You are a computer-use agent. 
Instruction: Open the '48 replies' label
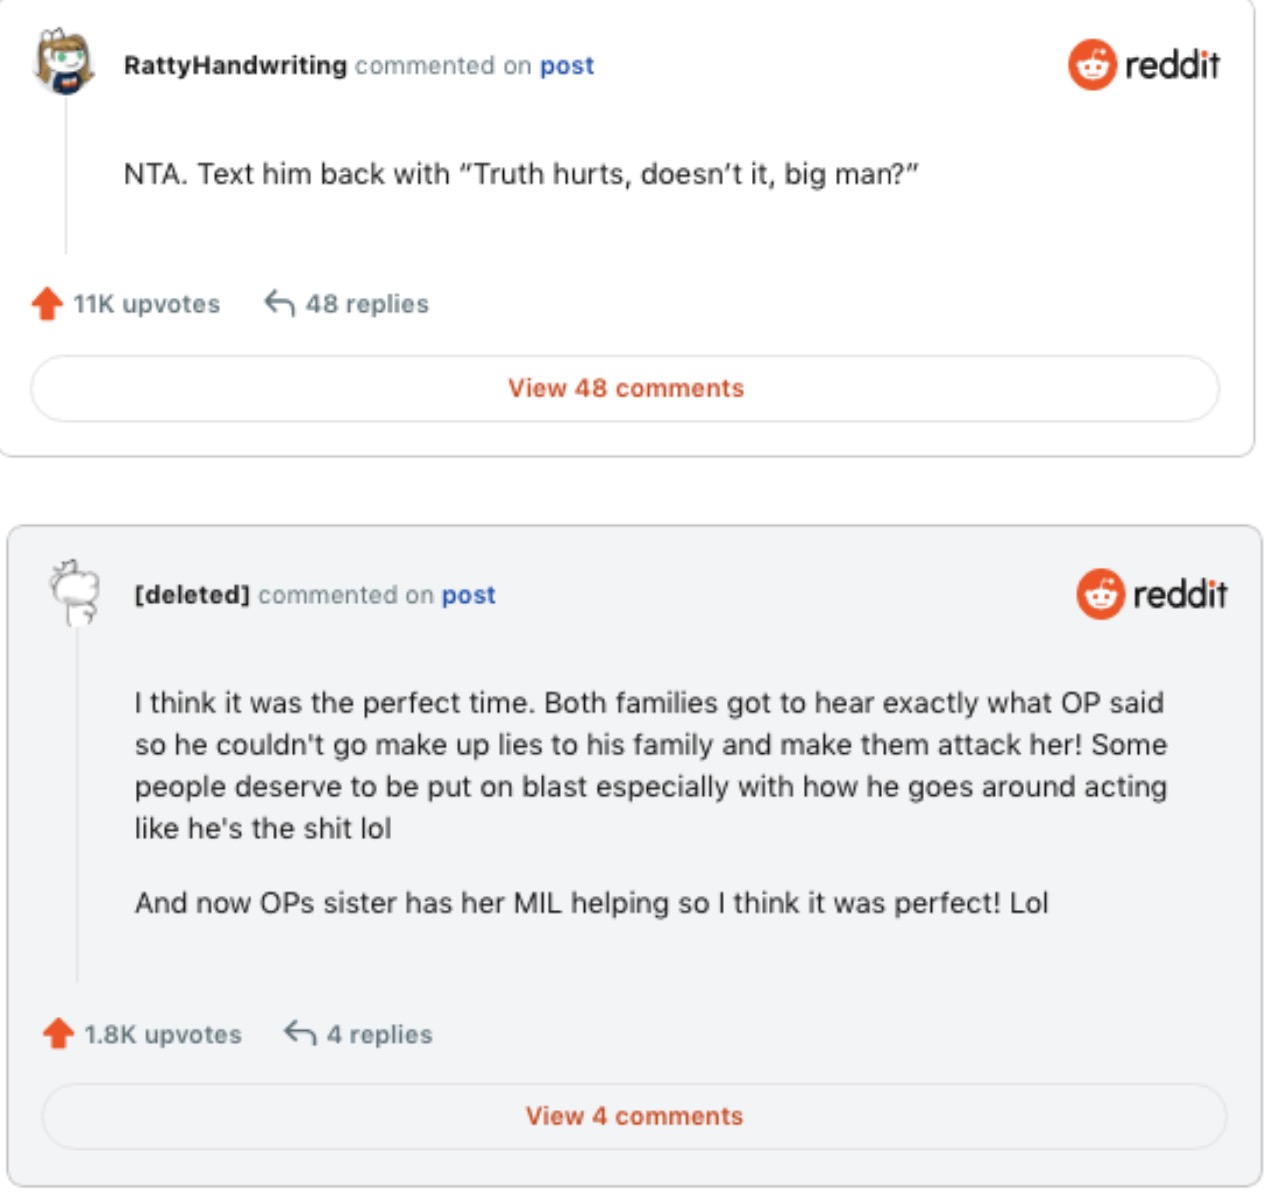367,304
